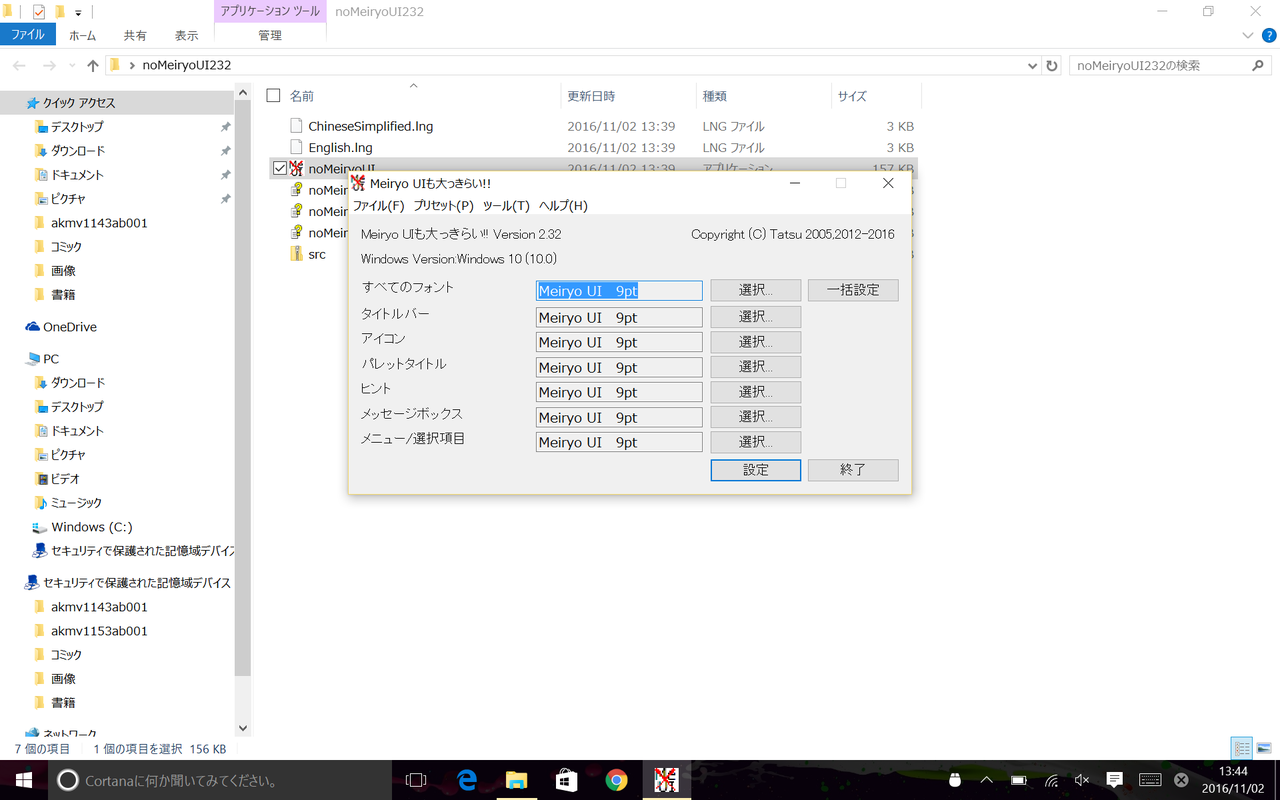Select the ChineseSimplified.lng file
The width and height of the screenshot is (1280, 800).
pos(371,126)
